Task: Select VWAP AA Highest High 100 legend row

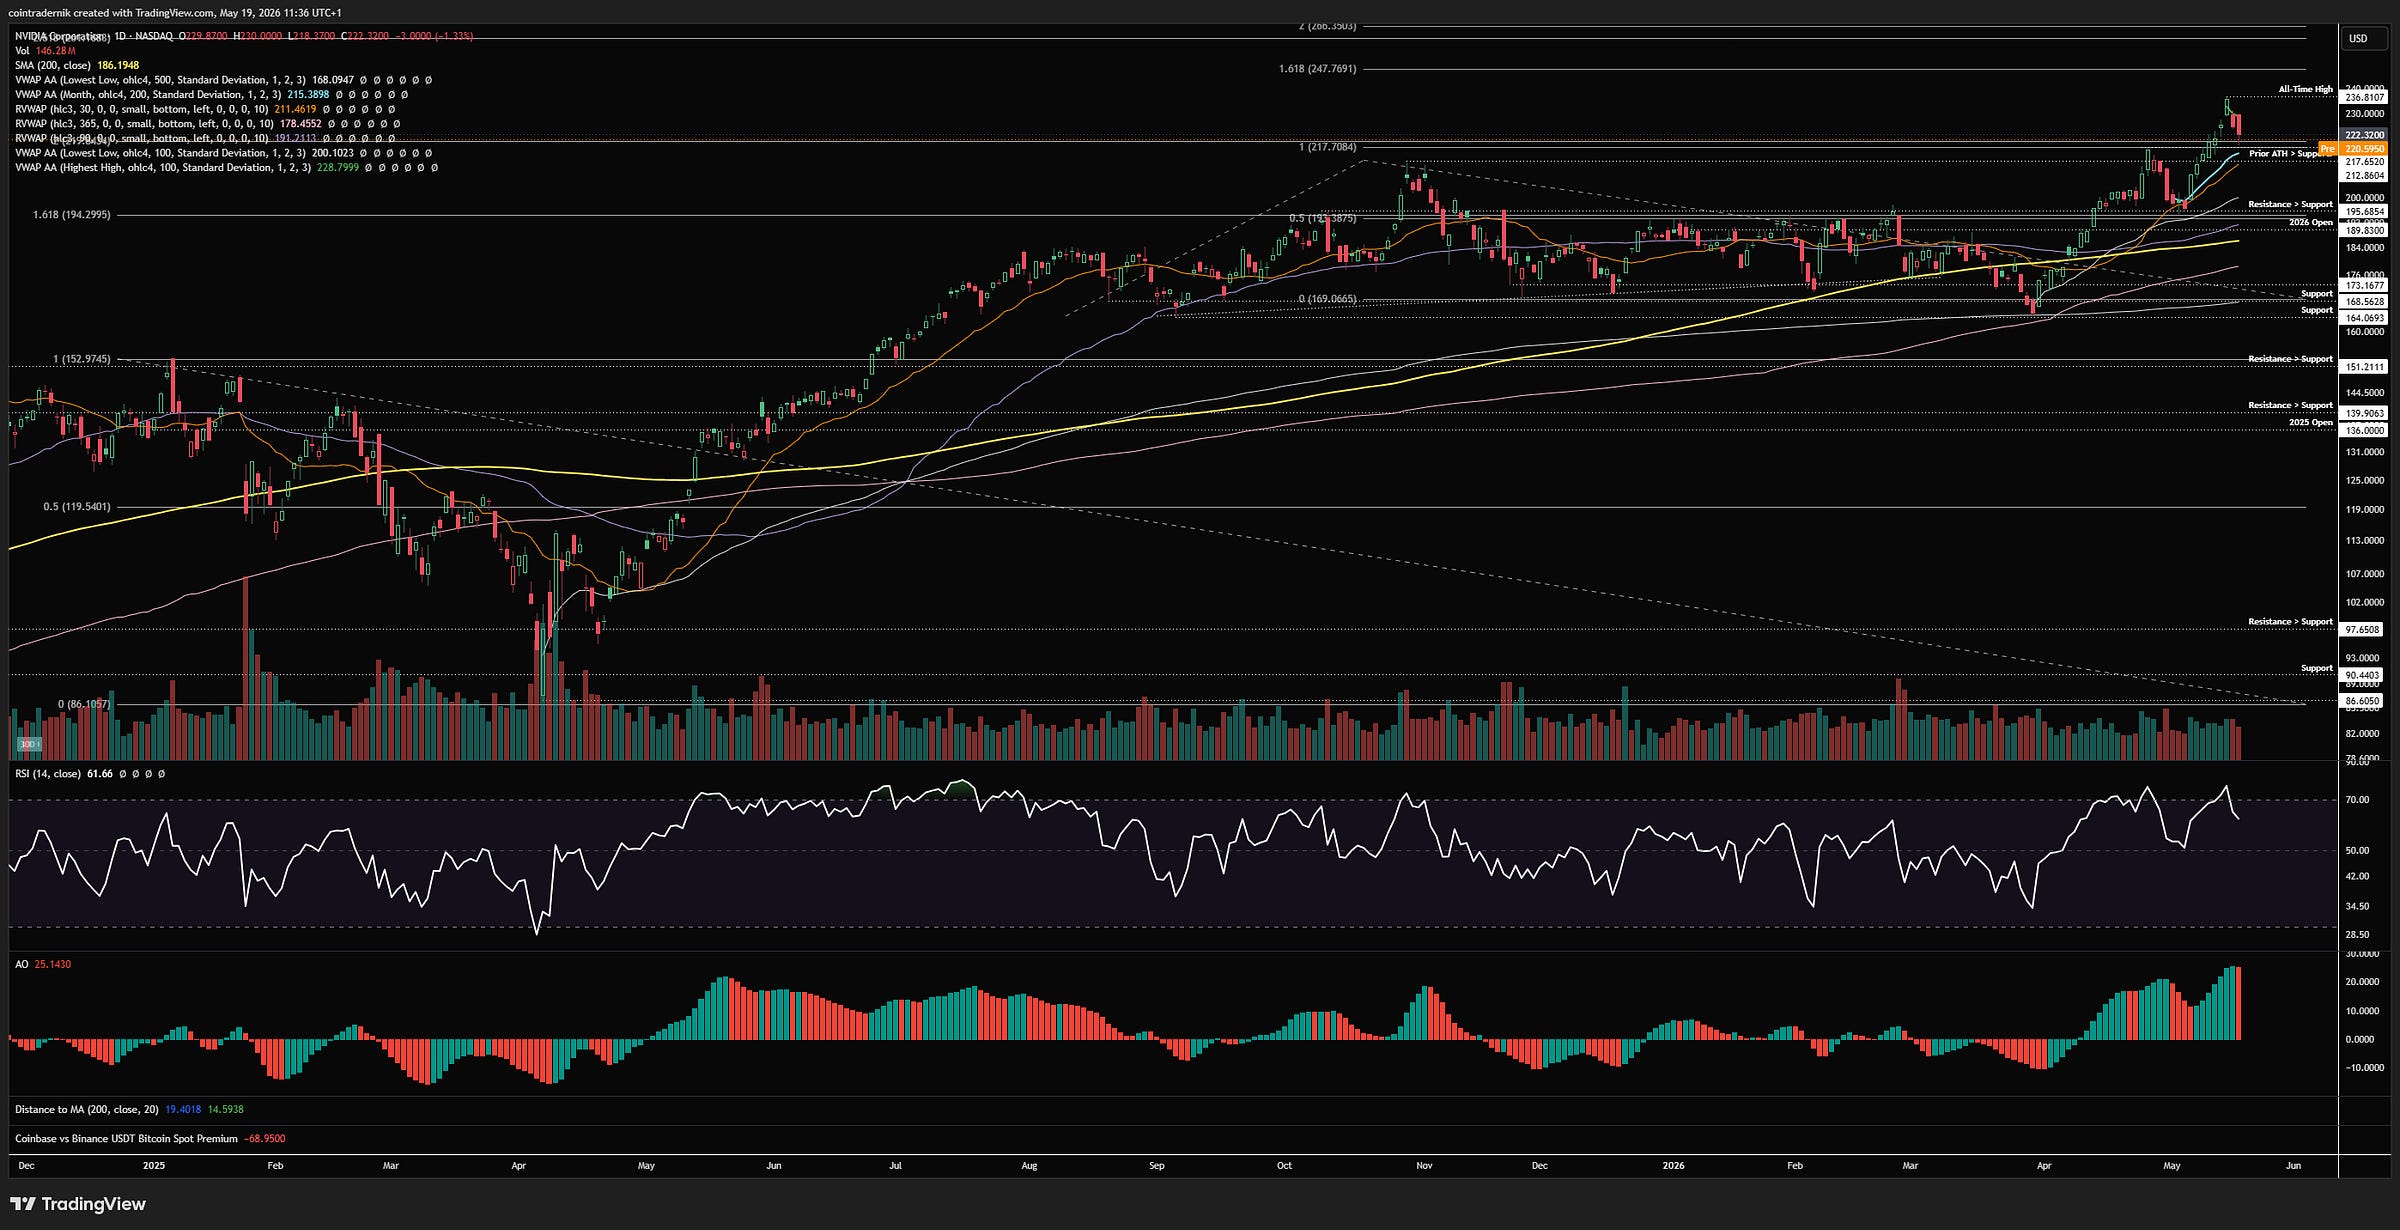Action: click(226, 168)
